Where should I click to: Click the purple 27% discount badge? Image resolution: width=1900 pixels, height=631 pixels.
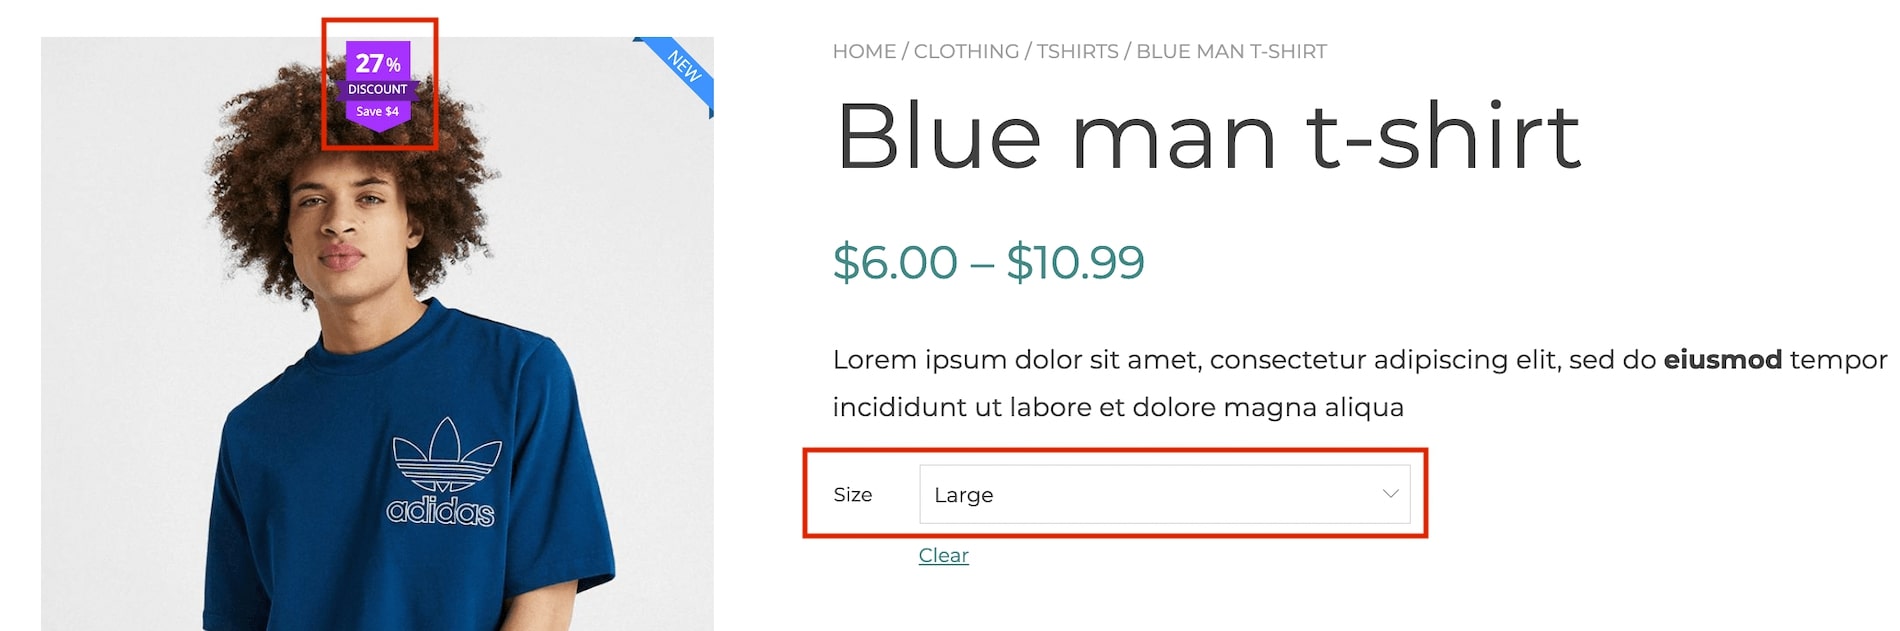(x=378, y=85)
